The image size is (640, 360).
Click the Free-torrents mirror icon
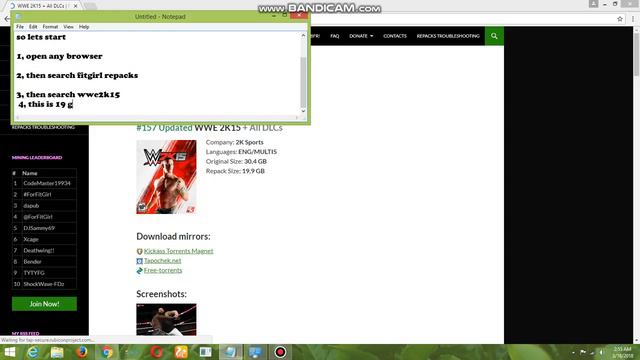click(x=139, y=271)
